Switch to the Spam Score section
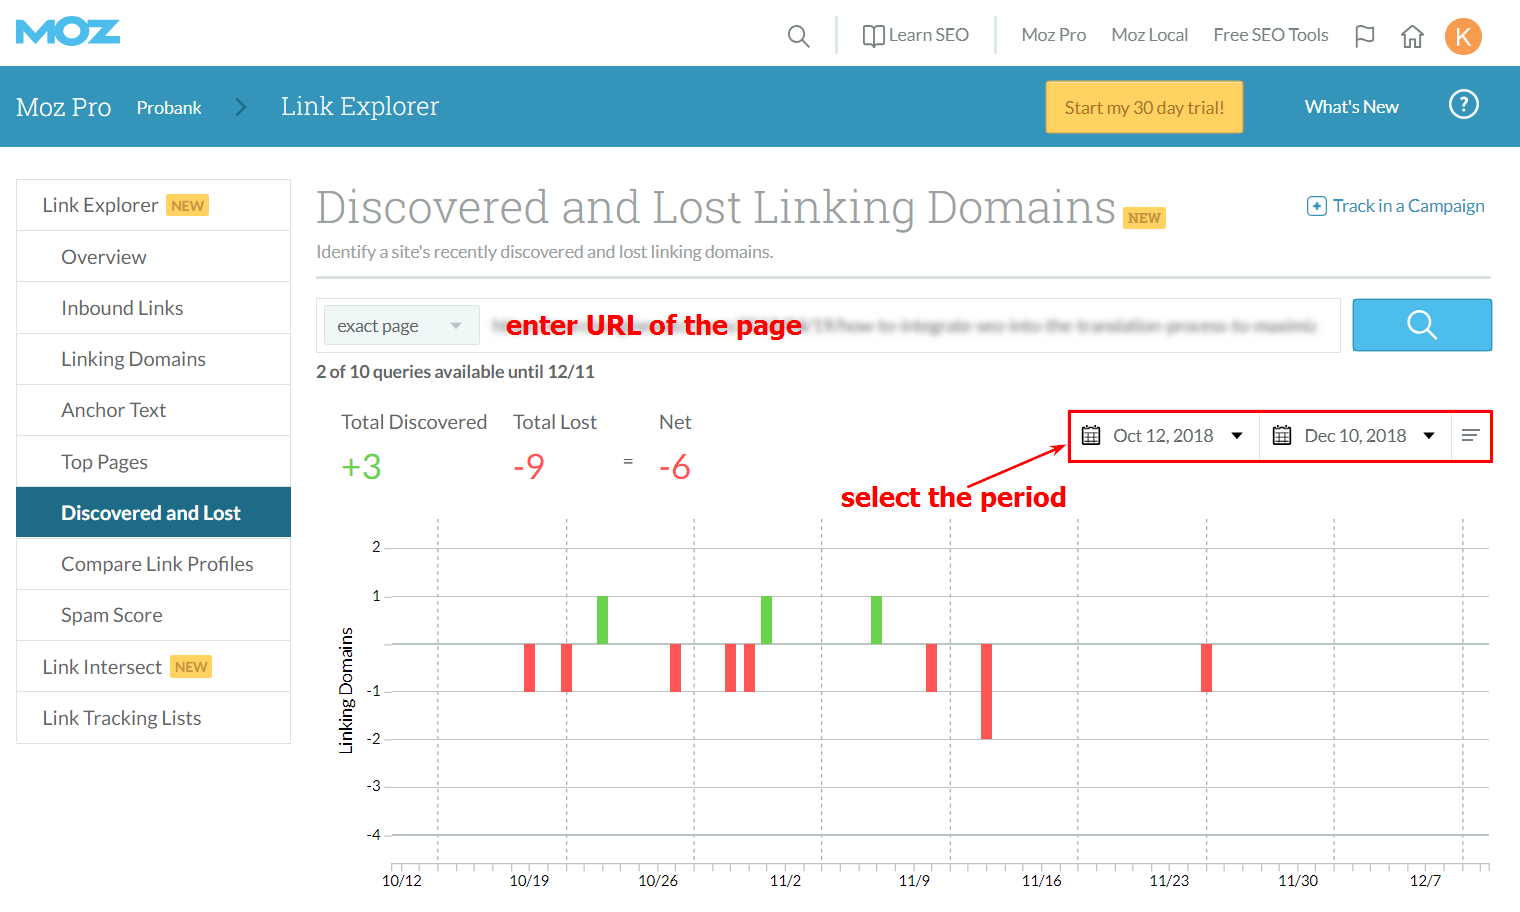 click(111, 614)
